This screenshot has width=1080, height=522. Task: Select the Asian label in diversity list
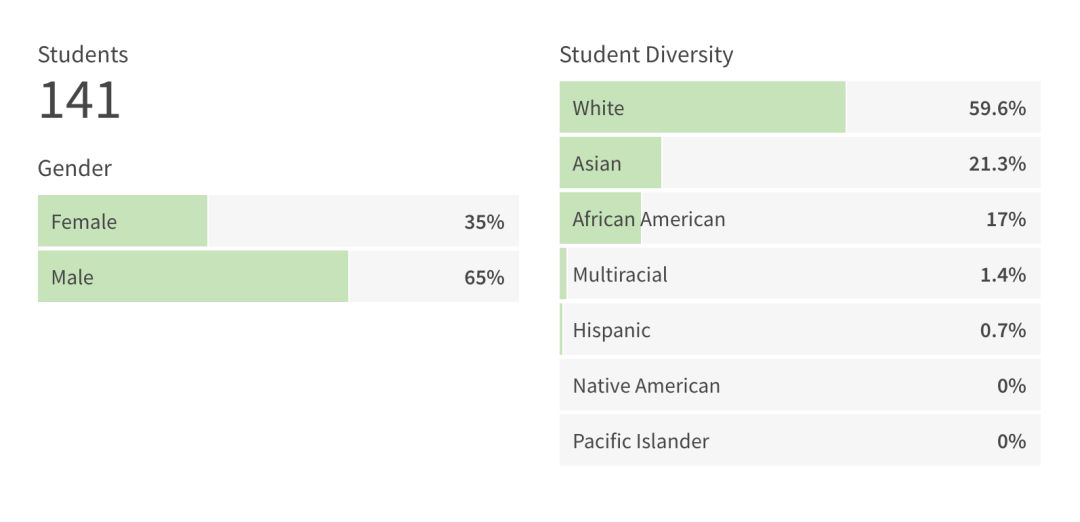(x=597, y=164)
